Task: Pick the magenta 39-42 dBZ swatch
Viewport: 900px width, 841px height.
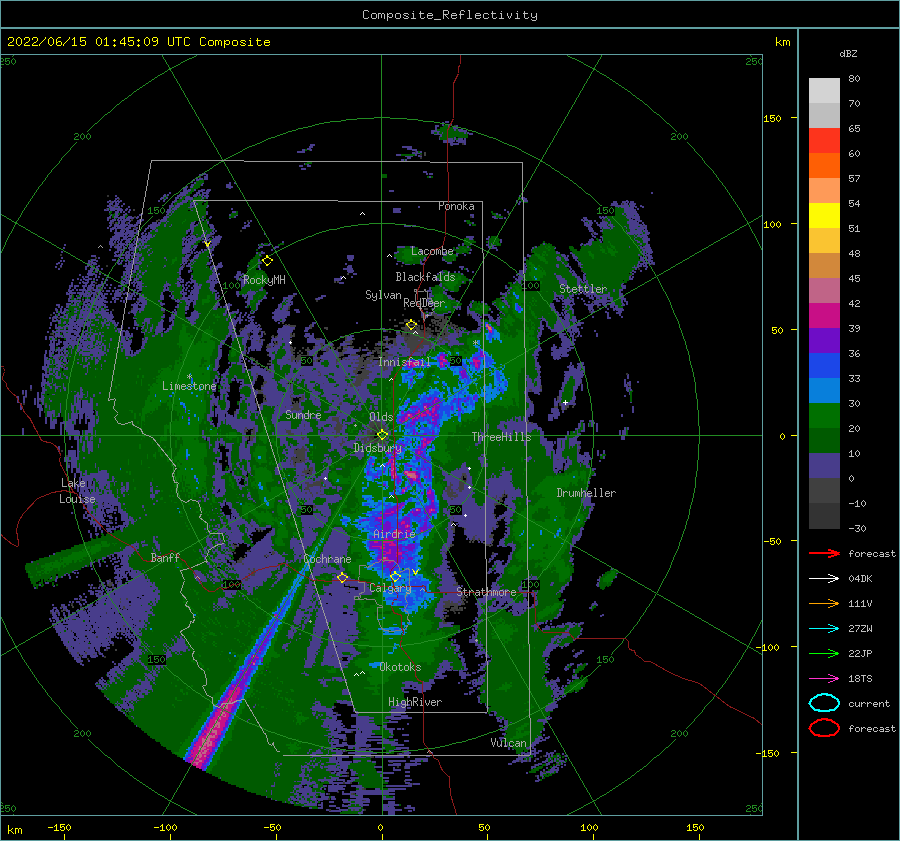Action: (824, 316)
